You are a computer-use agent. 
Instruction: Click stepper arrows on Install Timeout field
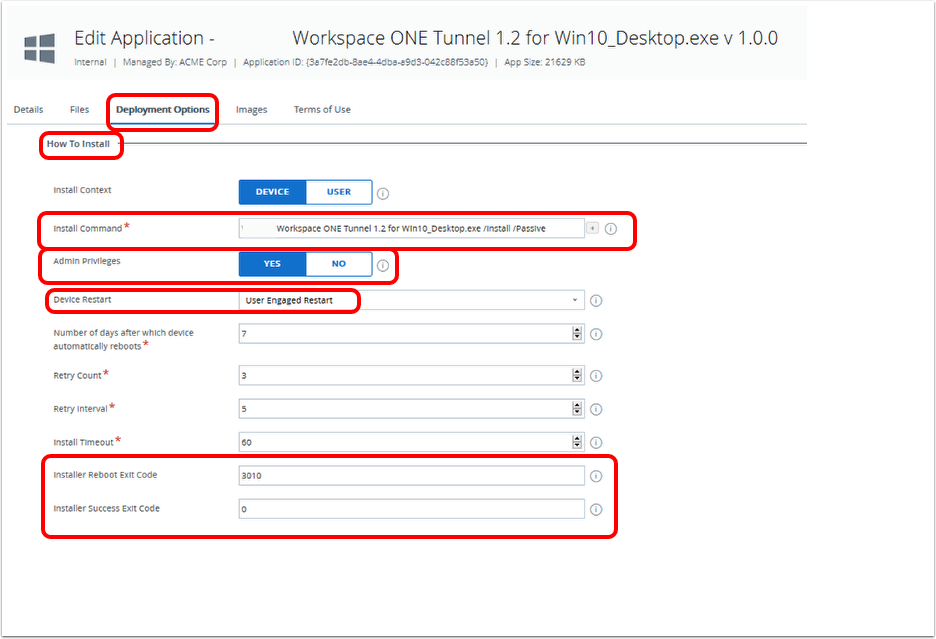(576, 442)
